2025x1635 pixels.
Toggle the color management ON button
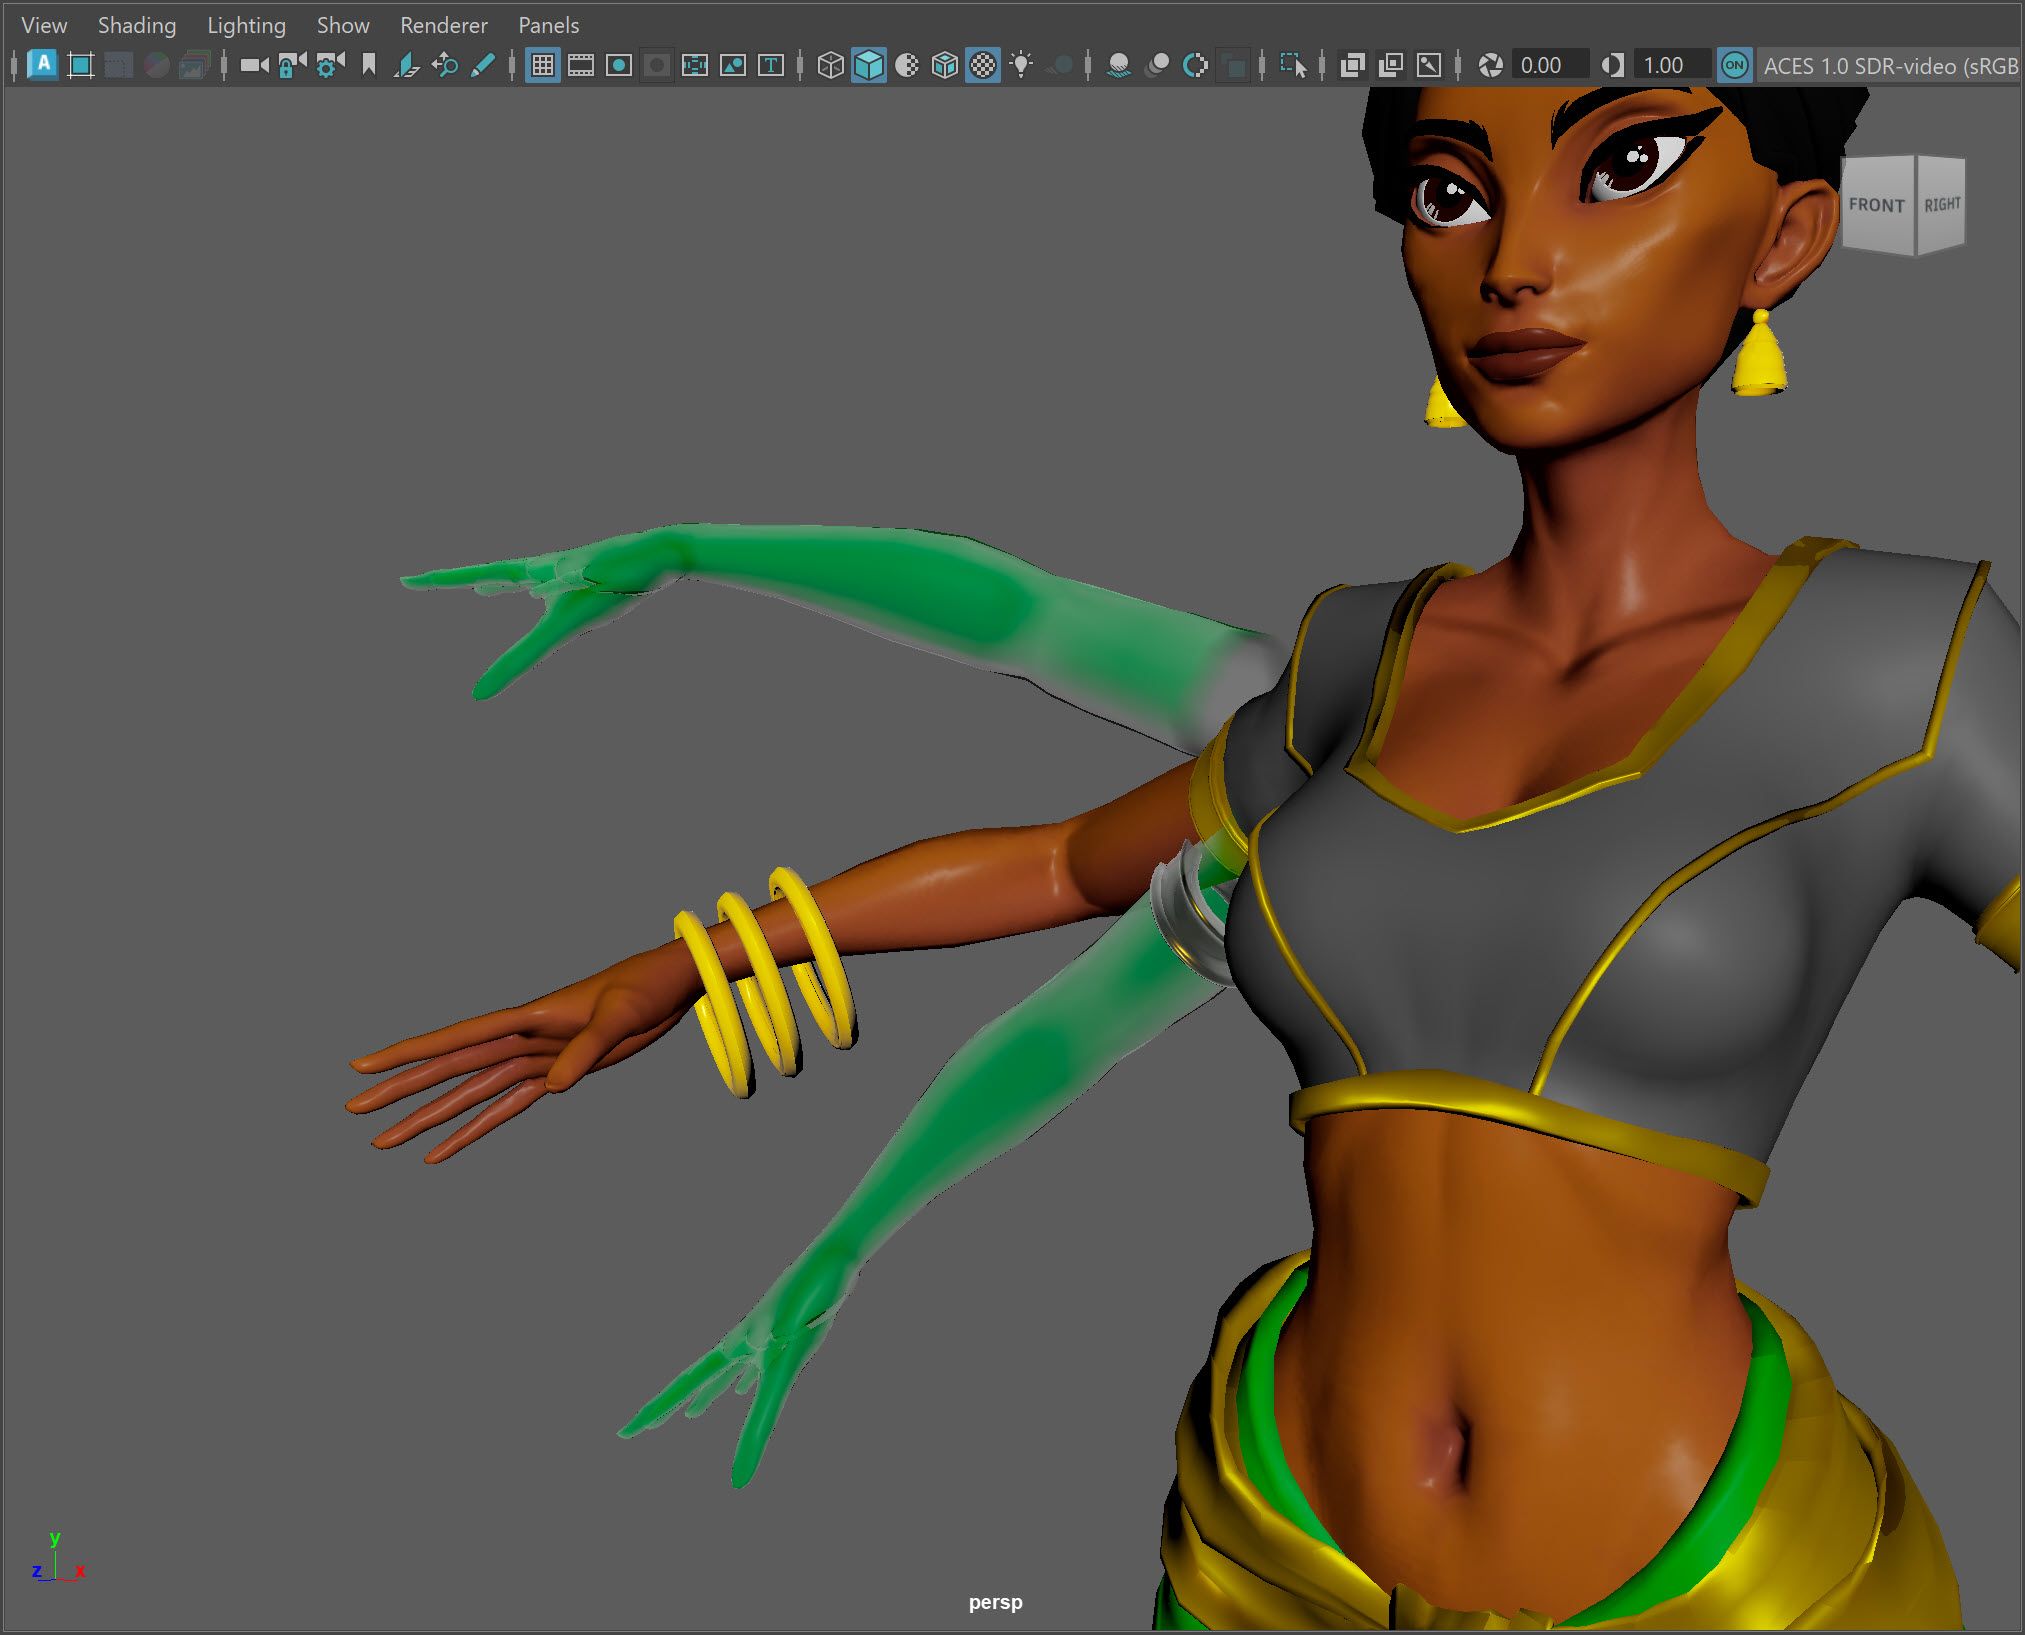pos(1734,66)
